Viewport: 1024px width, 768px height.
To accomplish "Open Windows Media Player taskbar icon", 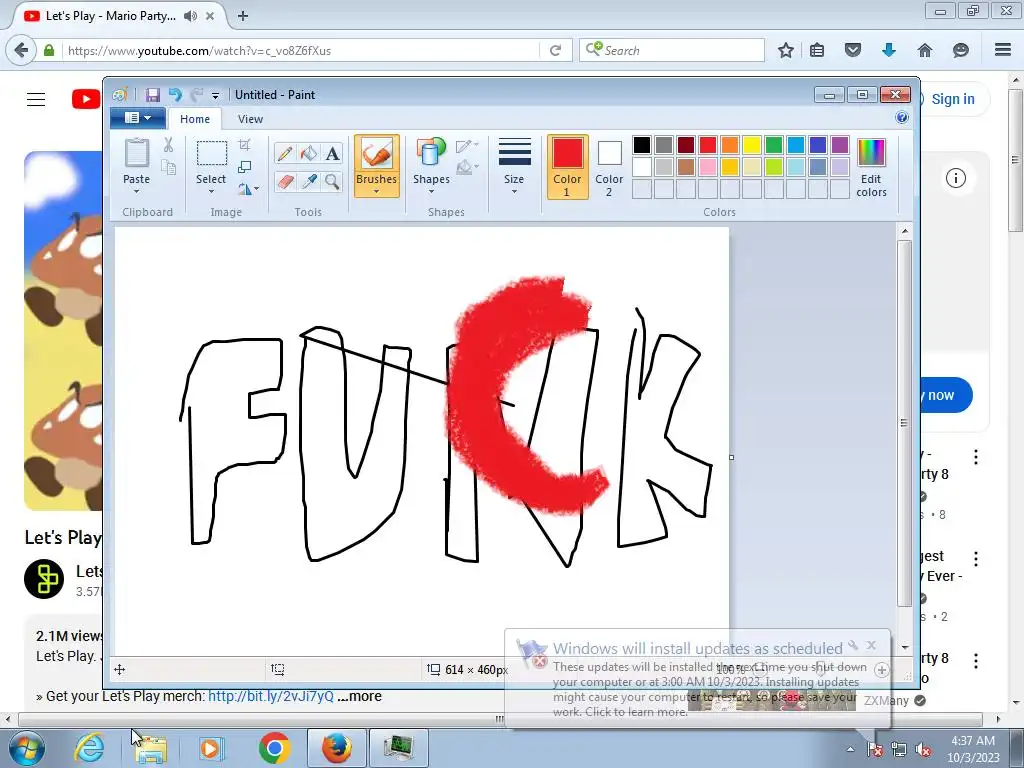I will (212, 748).
